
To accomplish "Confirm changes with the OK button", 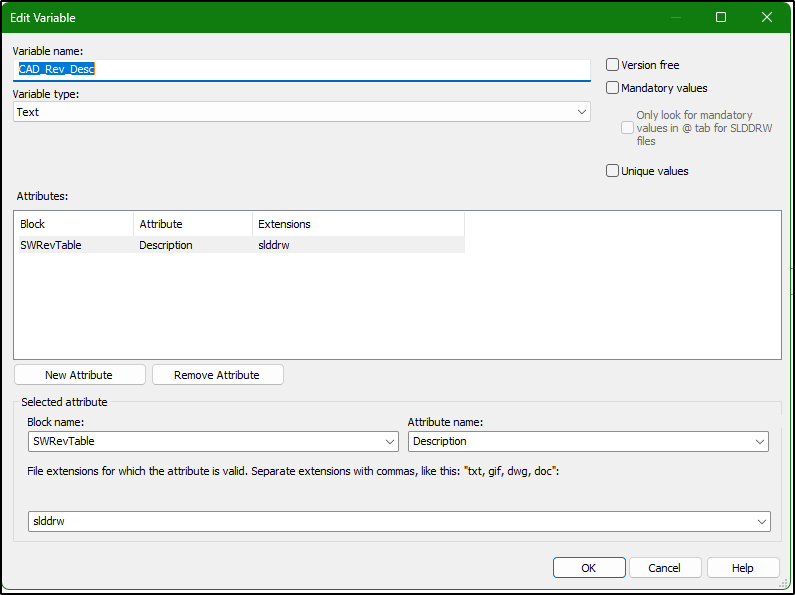I will pos(589,568).
